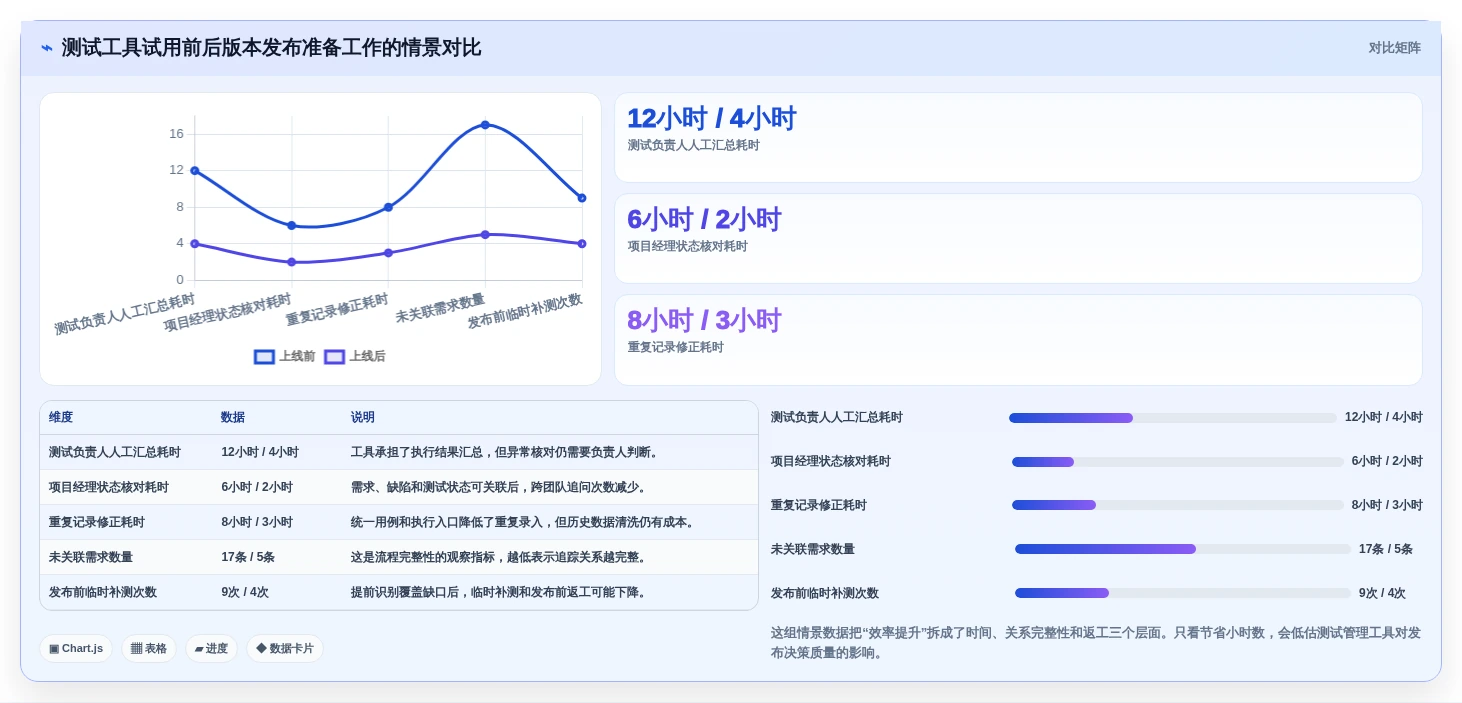
Task: Click table cell 测试负责人人工汇总耗时
Action: tap(115, 453)
